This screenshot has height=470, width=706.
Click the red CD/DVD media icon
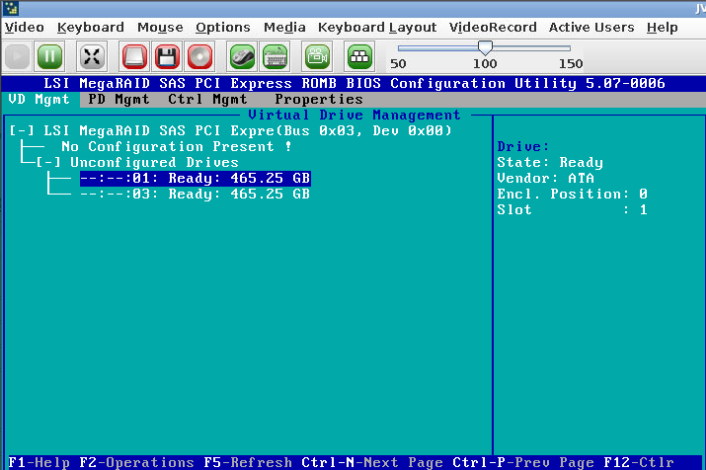pyautogui.click(x=200, y=56)
